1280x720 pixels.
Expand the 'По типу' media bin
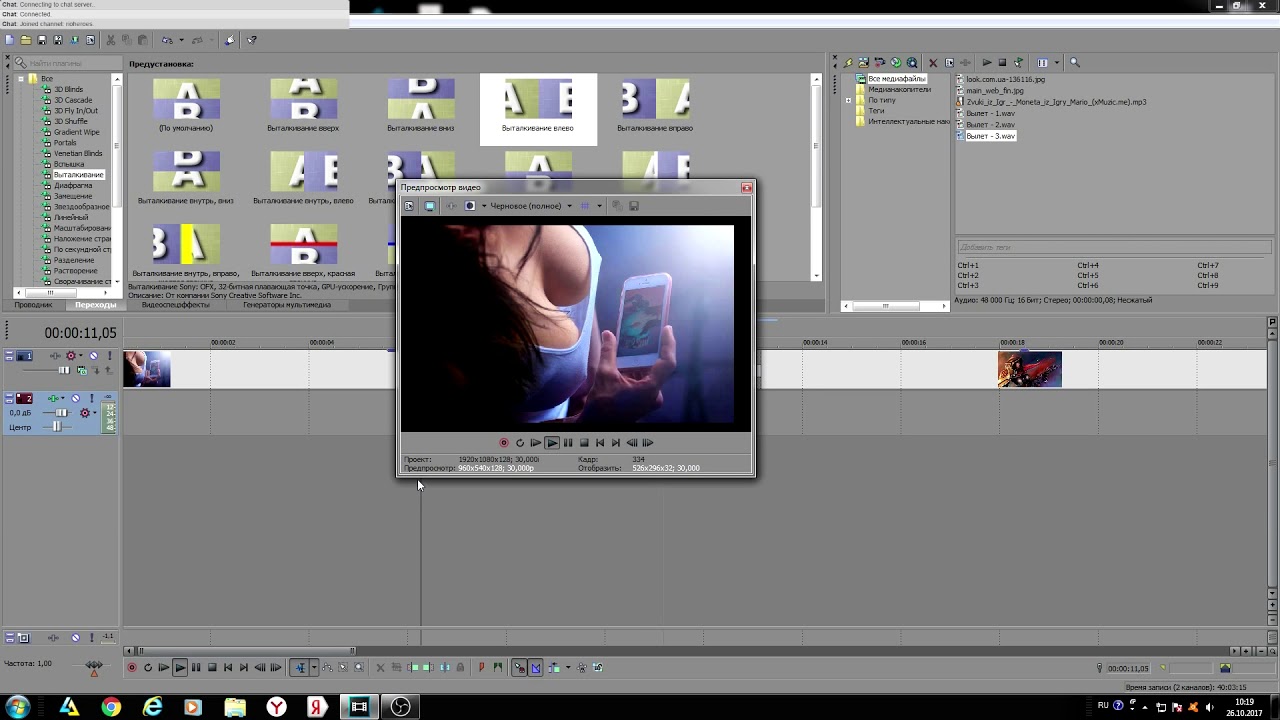[x=849, y=100]
